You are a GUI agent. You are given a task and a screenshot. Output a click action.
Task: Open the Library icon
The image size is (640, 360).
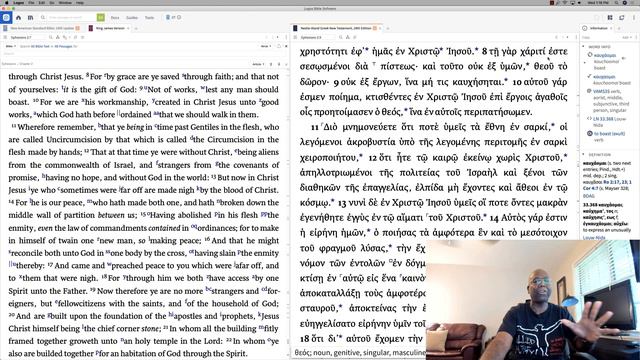click(31, 18)
